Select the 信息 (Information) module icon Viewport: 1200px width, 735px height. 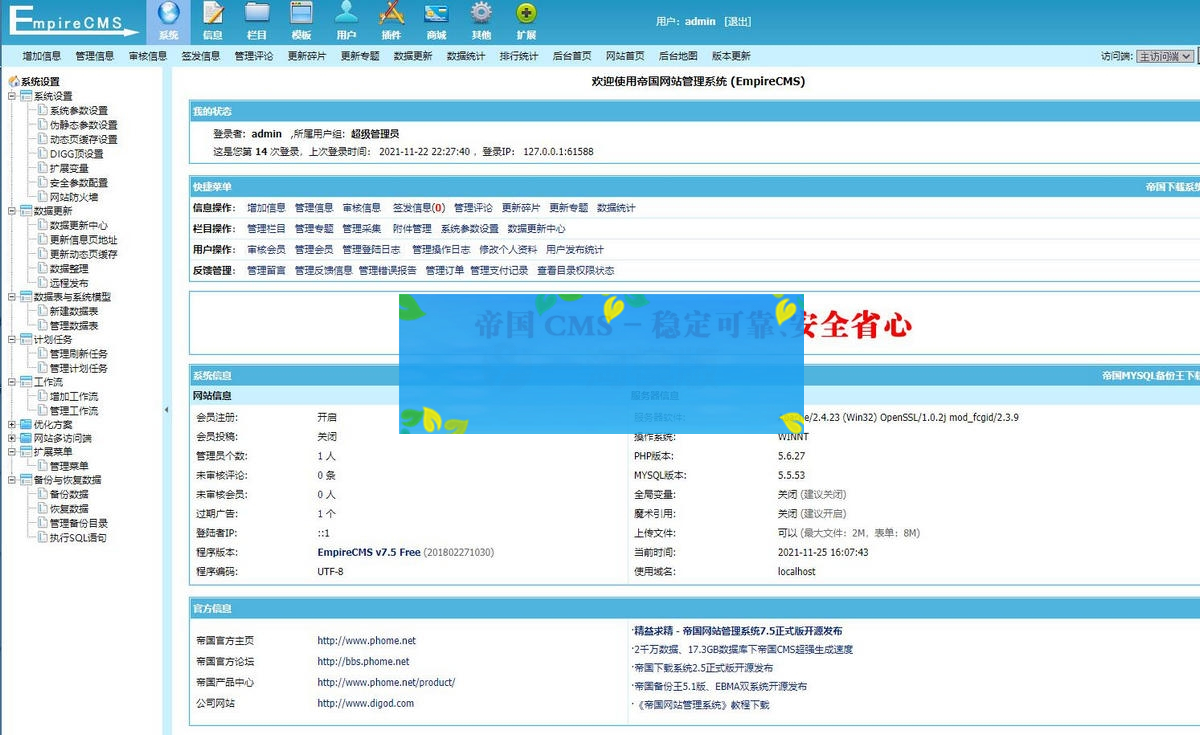[212, 21]
